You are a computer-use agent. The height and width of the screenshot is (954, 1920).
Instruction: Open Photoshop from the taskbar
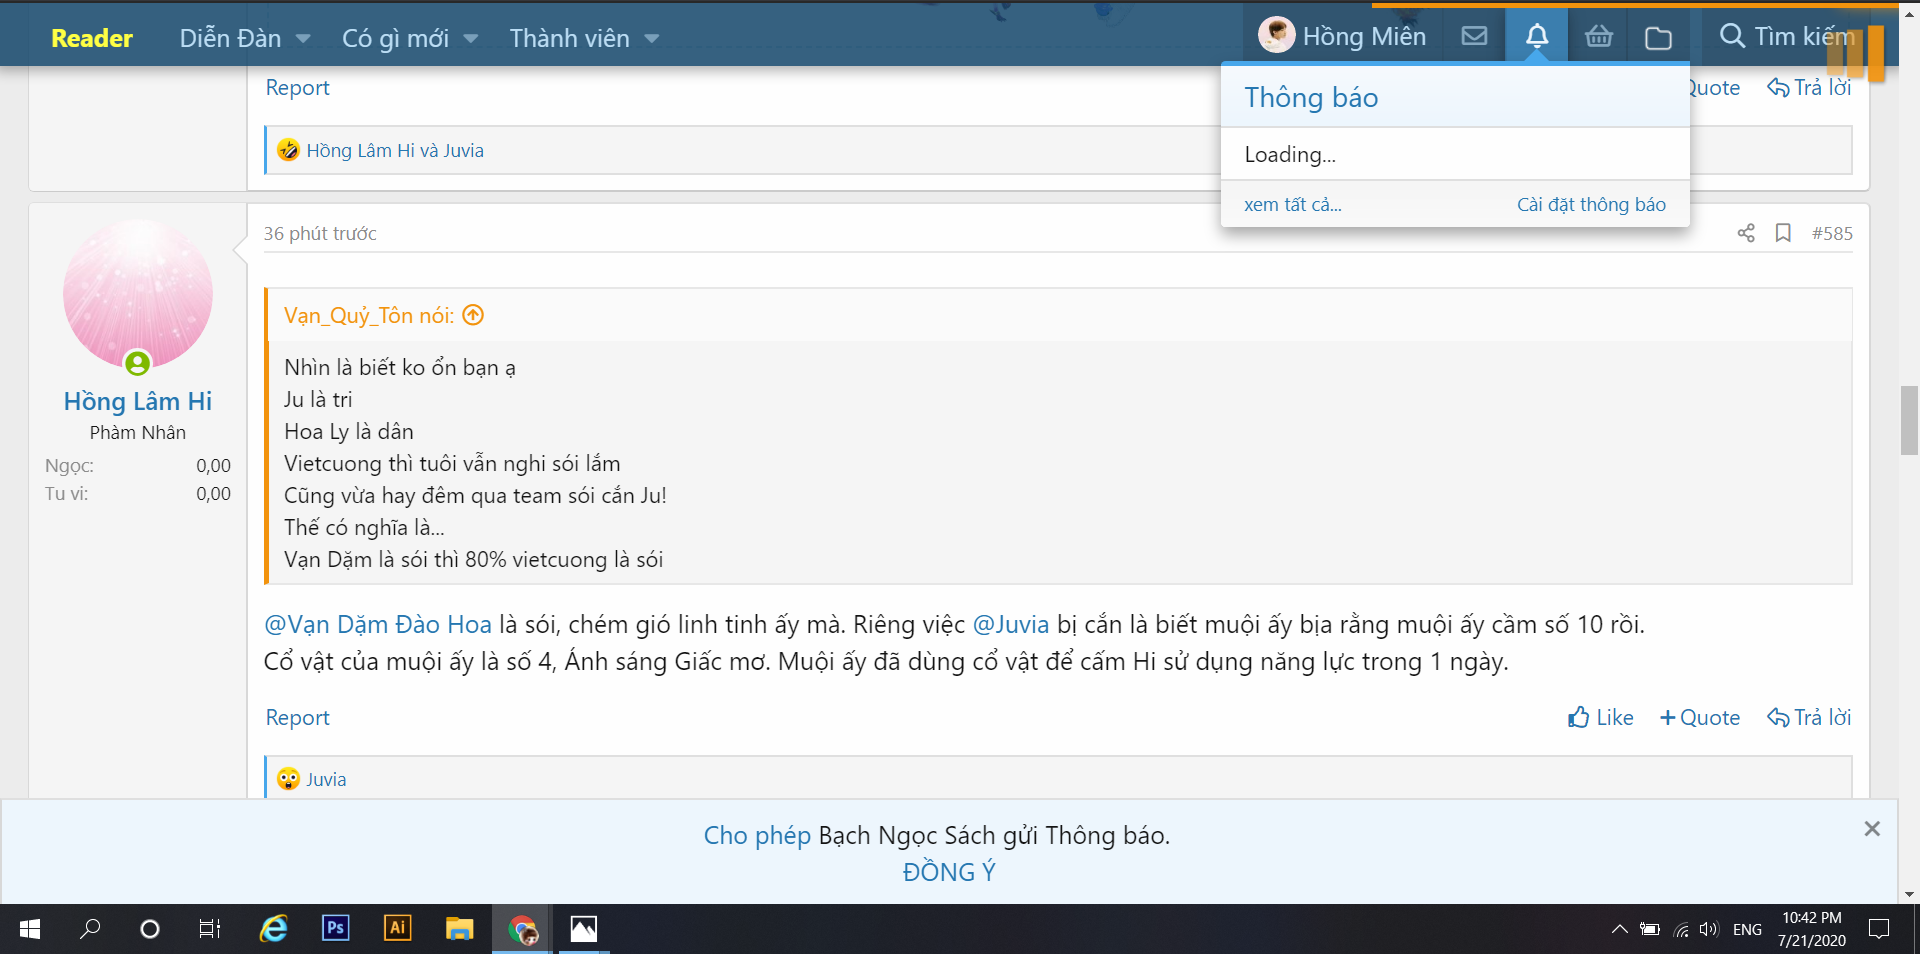pyautogui.click(x=335, y=929)
